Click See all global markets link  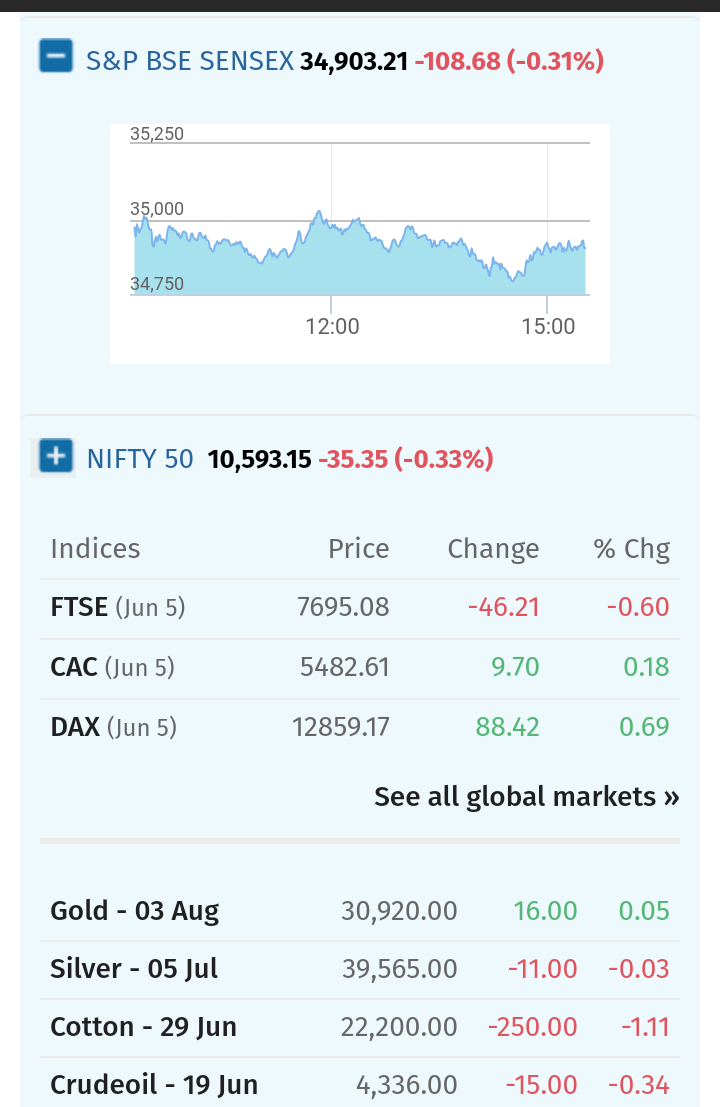click(527, 797)
